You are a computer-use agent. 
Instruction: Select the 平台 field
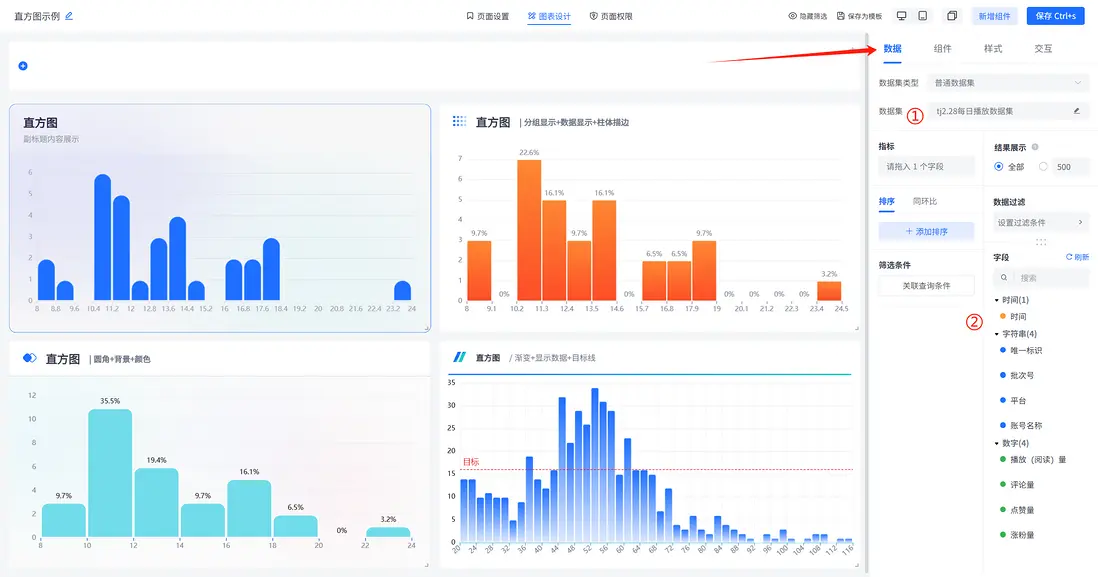(x=1018, y=401)
